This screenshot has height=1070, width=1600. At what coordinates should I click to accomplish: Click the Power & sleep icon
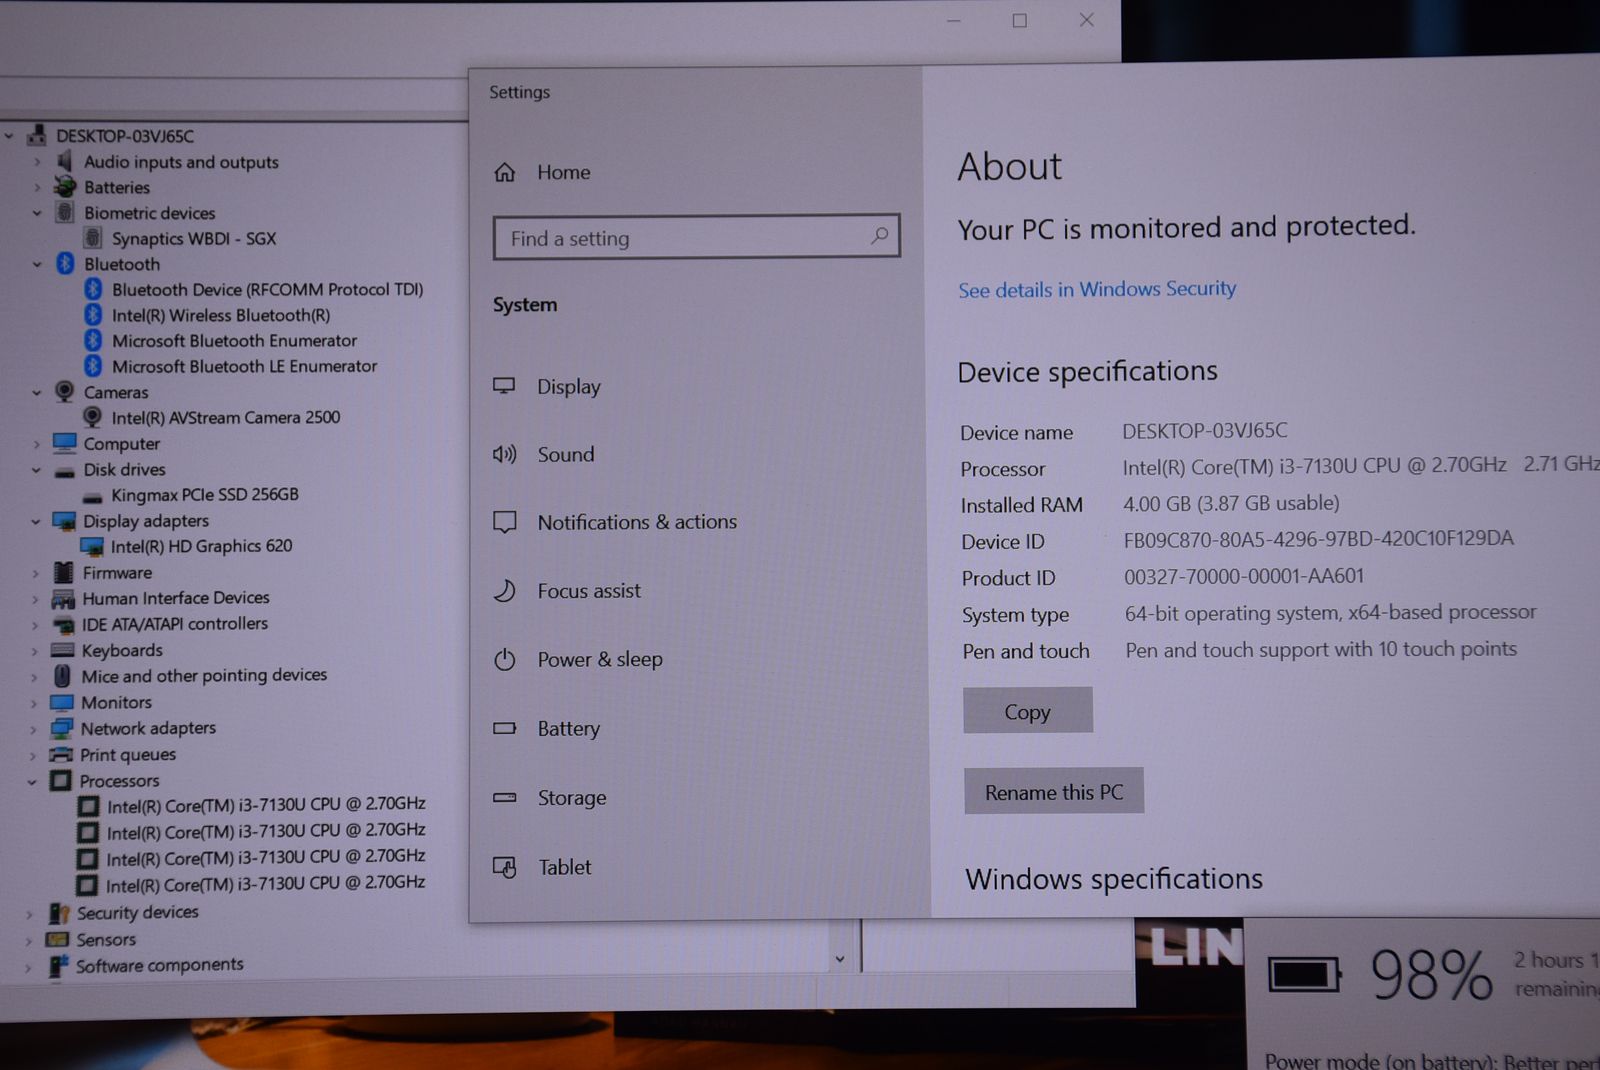pos(505,659)
